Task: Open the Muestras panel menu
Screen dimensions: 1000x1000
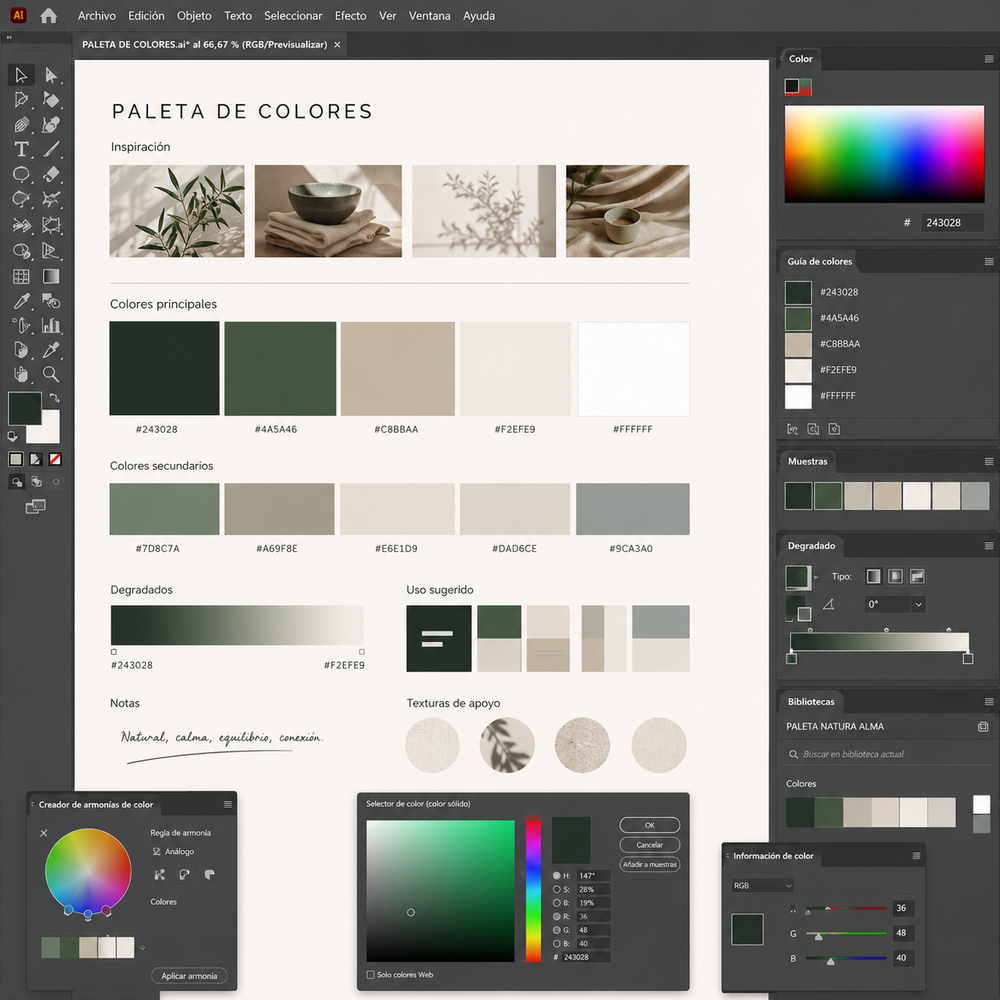Action: tap(989, 461)
